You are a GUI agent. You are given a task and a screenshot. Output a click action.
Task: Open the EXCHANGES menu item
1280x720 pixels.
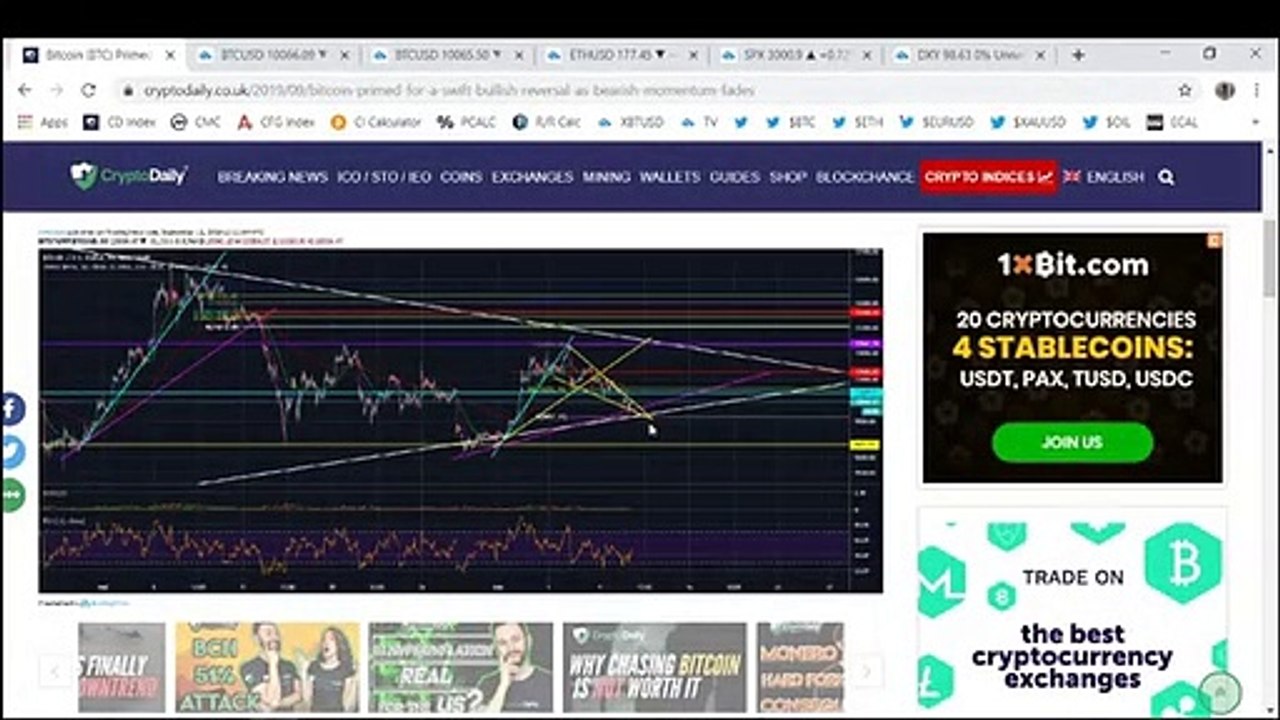pyautogui.click(x=532, y=177)
